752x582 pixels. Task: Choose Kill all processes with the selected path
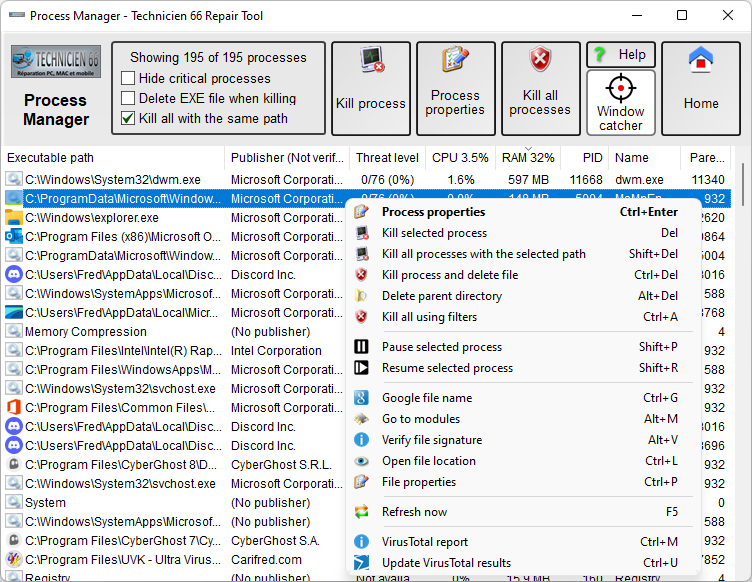click(523, 254)
